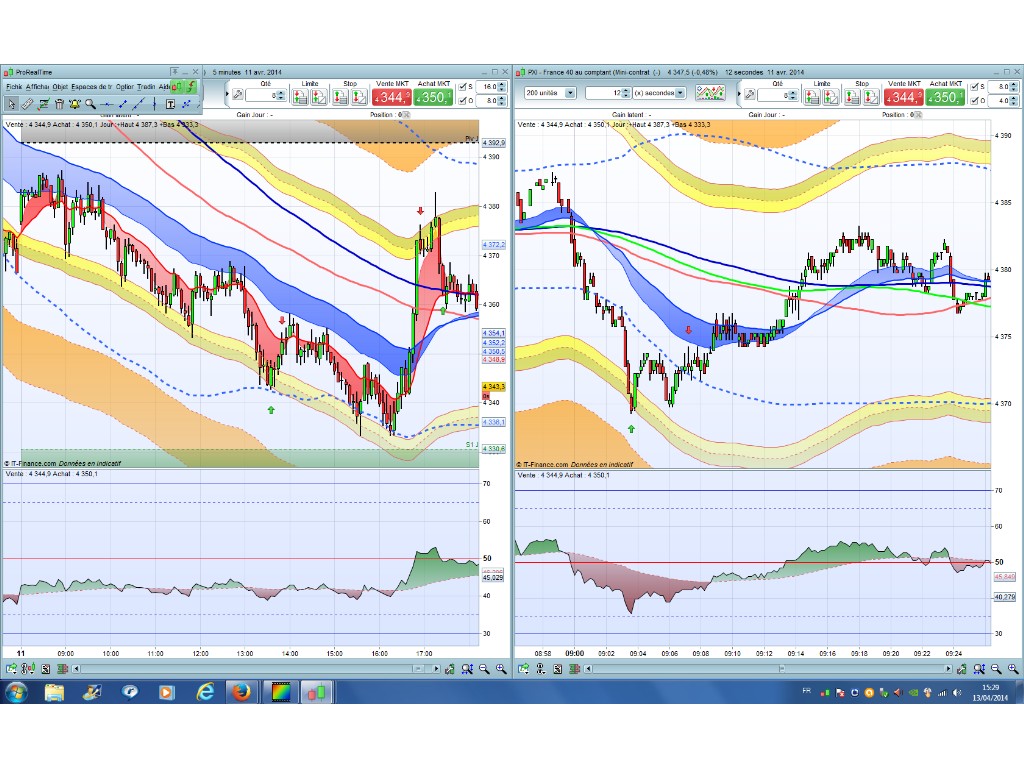
Task: Open the 200 unités dropdown
Action: tap(550, 93)
